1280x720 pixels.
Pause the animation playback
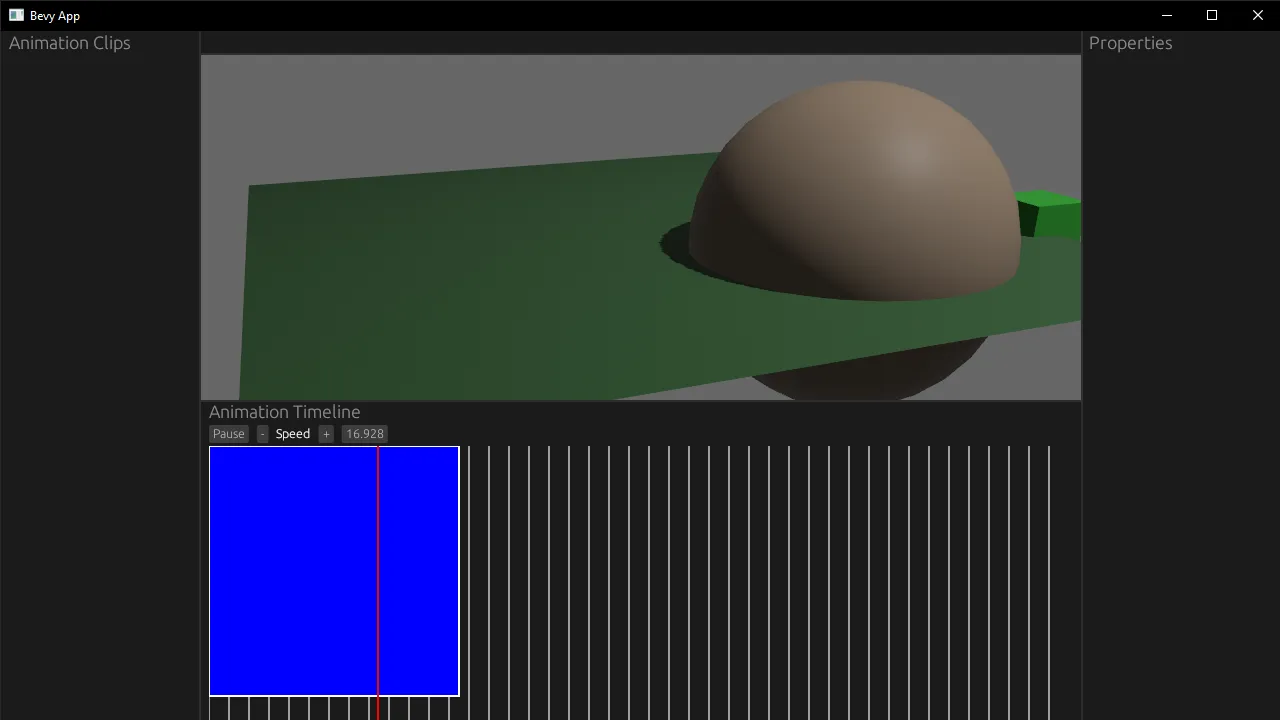point(228,433)
